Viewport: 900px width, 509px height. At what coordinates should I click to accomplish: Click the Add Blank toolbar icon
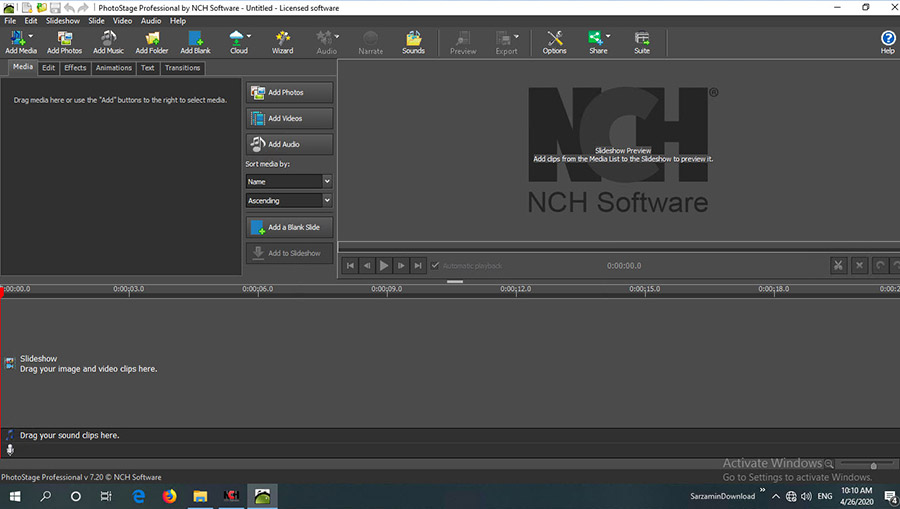pos(196,42)
